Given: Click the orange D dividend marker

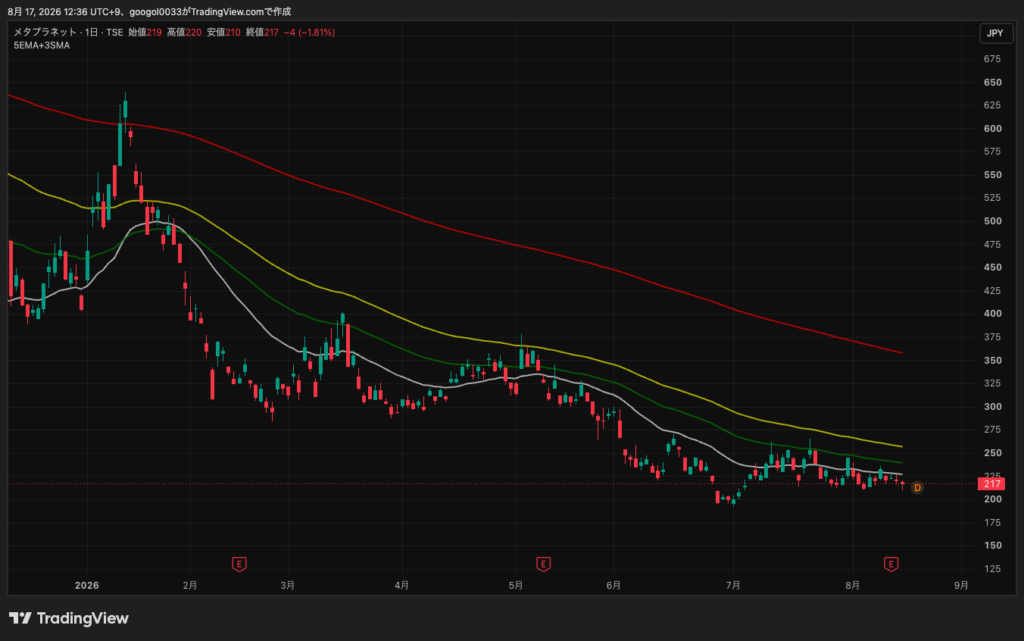Looking at the screenshot, I should [x=917, y=488].
